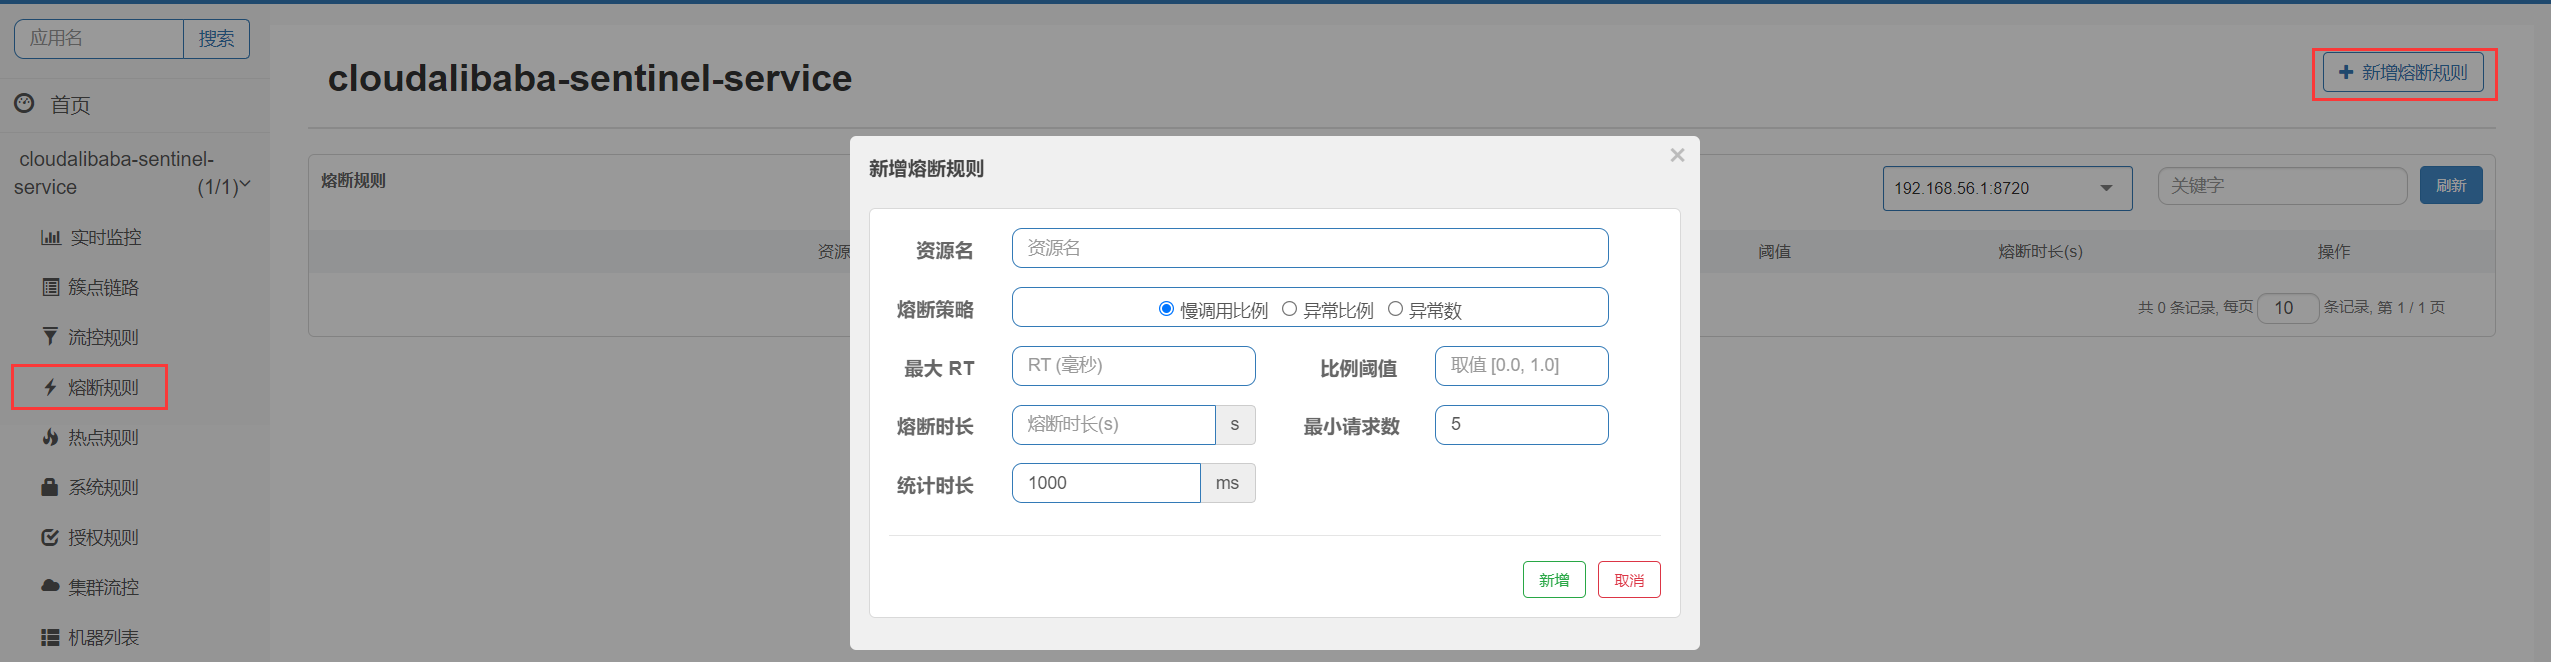Viewport: 2551px width, 662px height.
Task: Click the home dashboard icon beside 首页
Action: 24,103
